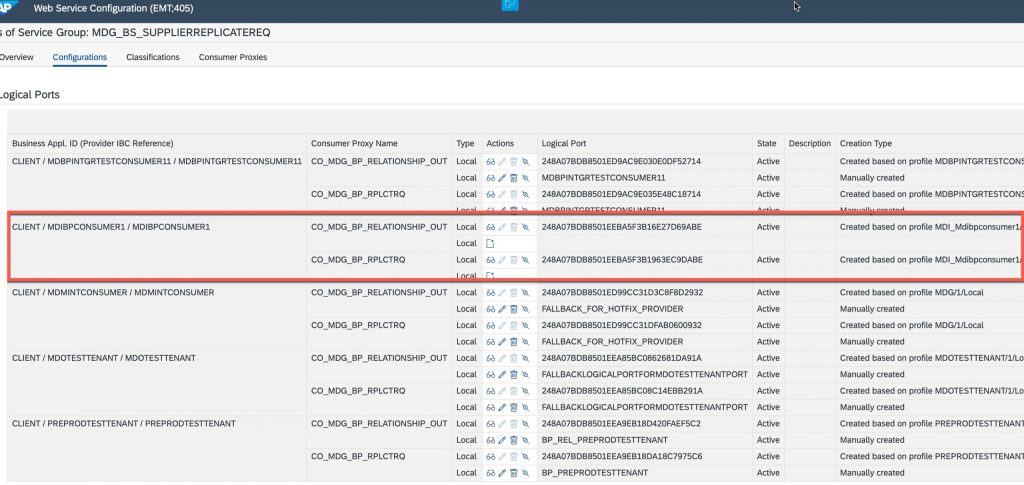Viewport: 1024px width, 485px height.
Task: Click crossed-out eye icon for port ending 27D69ABE
Action: coord(525,227)
